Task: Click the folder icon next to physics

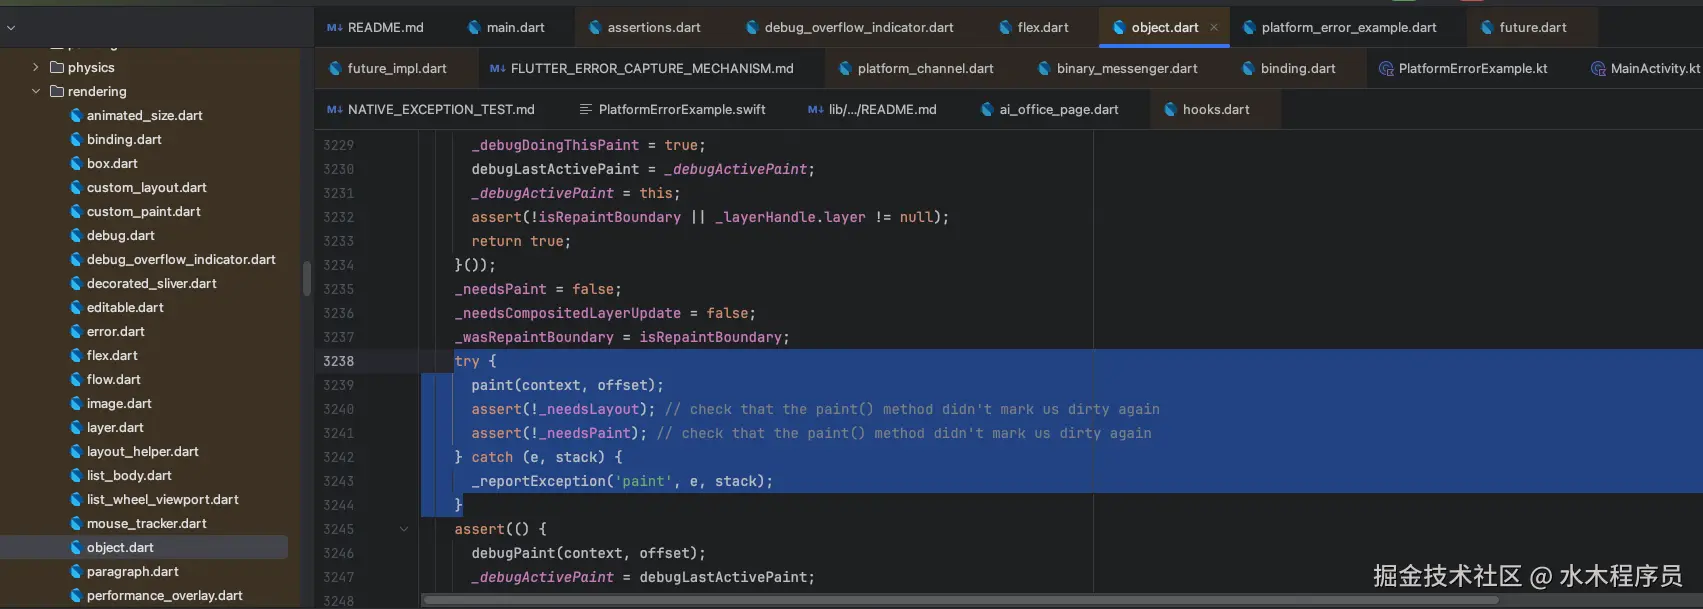Action: (57, 68)
